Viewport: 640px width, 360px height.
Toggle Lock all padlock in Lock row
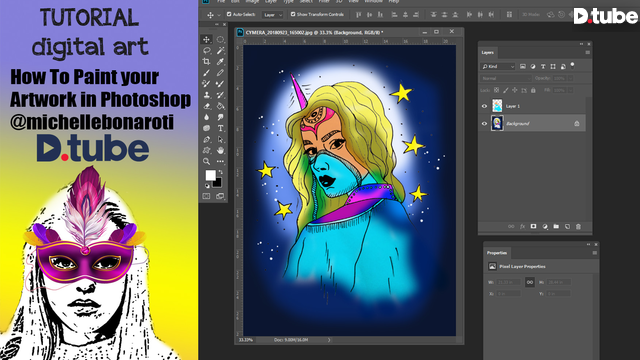pyautogui.click(x=533, y=90)
